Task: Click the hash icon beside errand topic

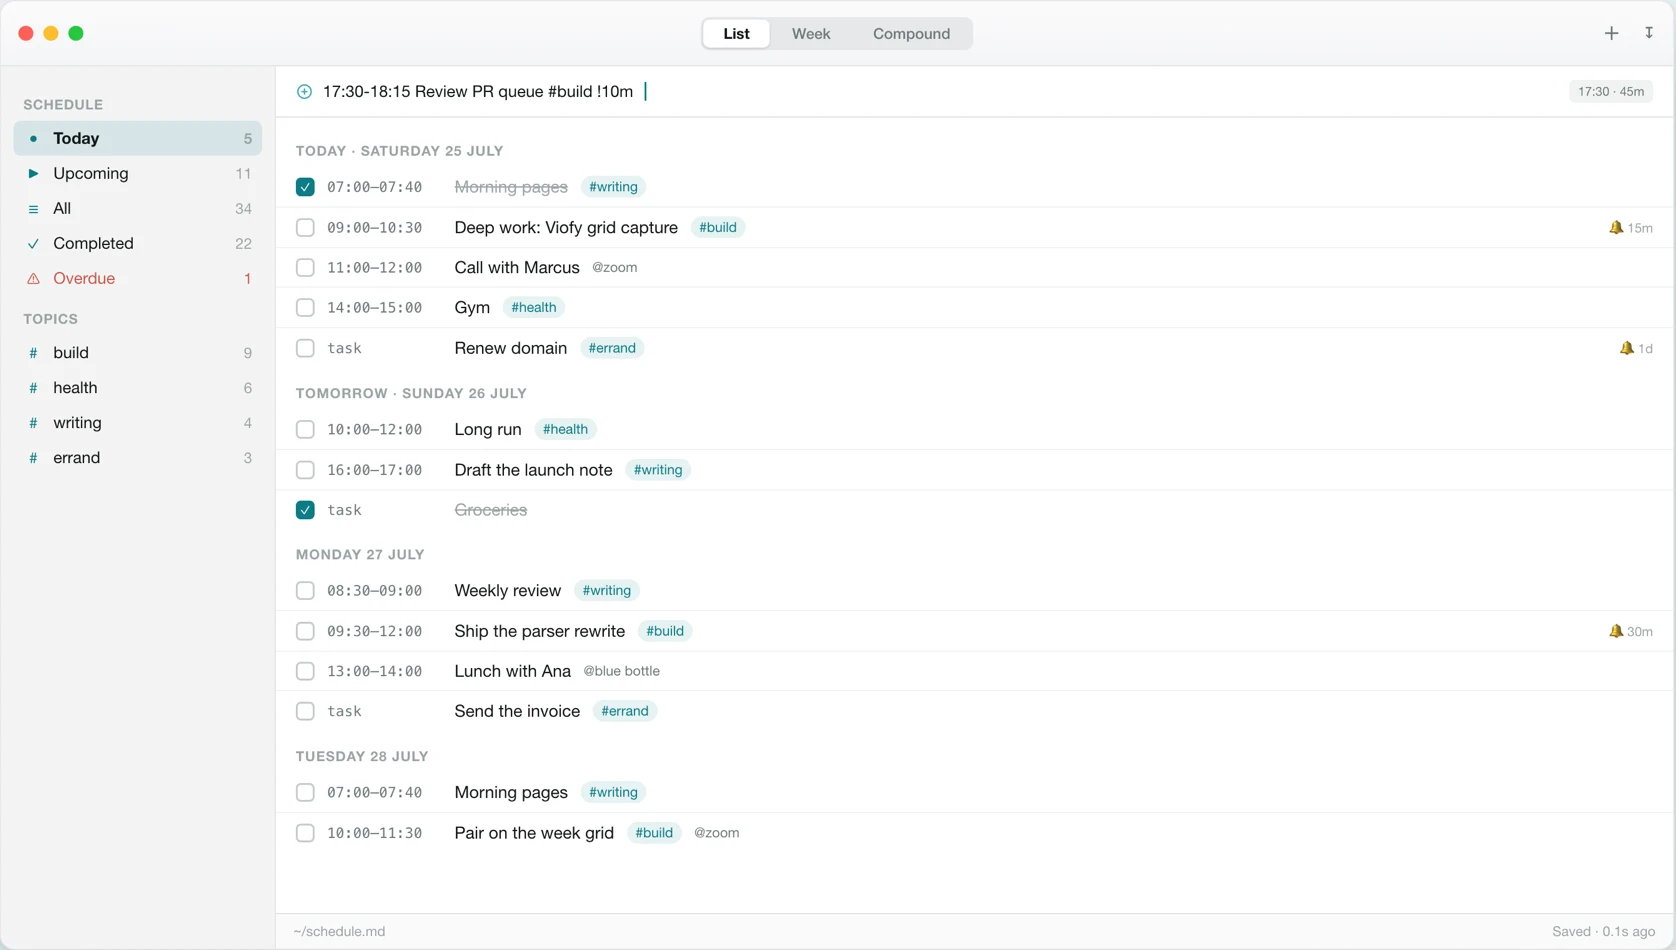Action: point(33,458)
